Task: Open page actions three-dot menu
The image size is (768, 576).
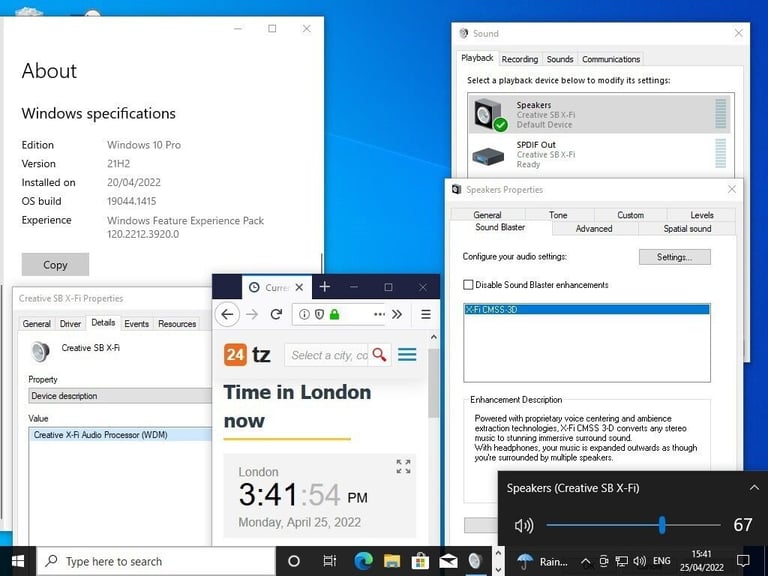Action: pyautogui.click(x=380, y=314)
